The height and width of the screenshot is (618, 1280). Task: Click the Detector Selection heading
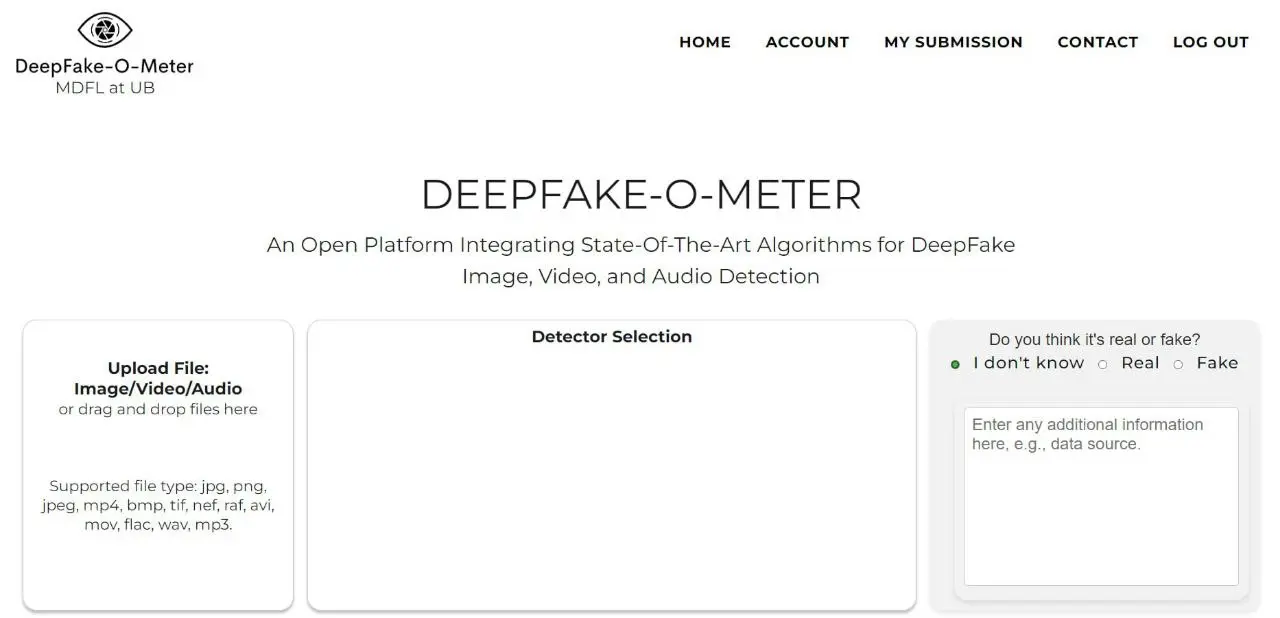click(x=612, y=337)
